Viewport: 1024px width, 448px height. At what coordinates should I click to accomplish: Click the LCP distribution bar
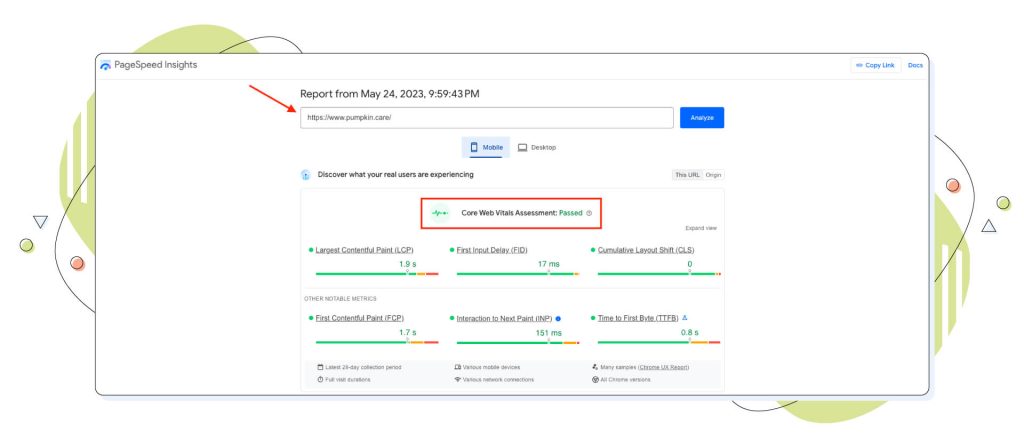pos(377,274)
